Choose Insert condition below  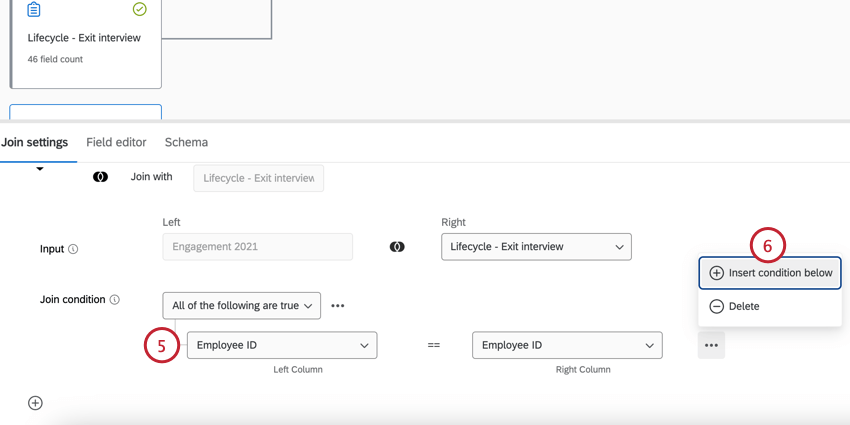pyautogui.click(x=770, y=273)
